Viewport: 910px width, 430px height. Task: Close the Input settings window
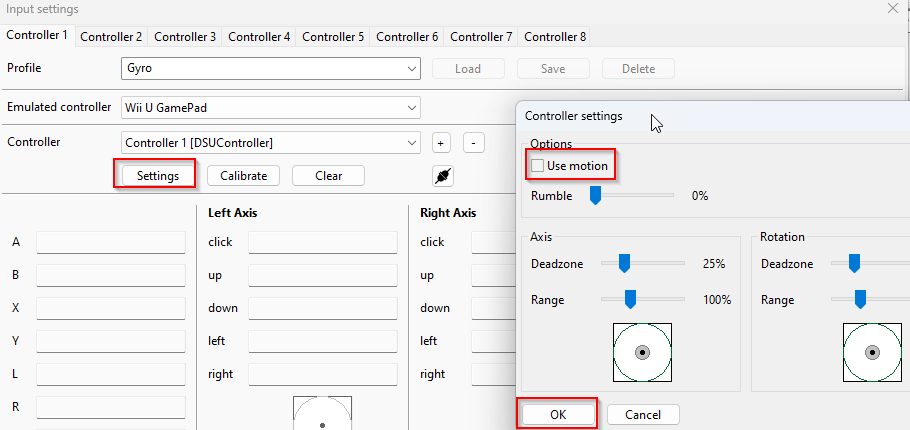click(892, 8)
